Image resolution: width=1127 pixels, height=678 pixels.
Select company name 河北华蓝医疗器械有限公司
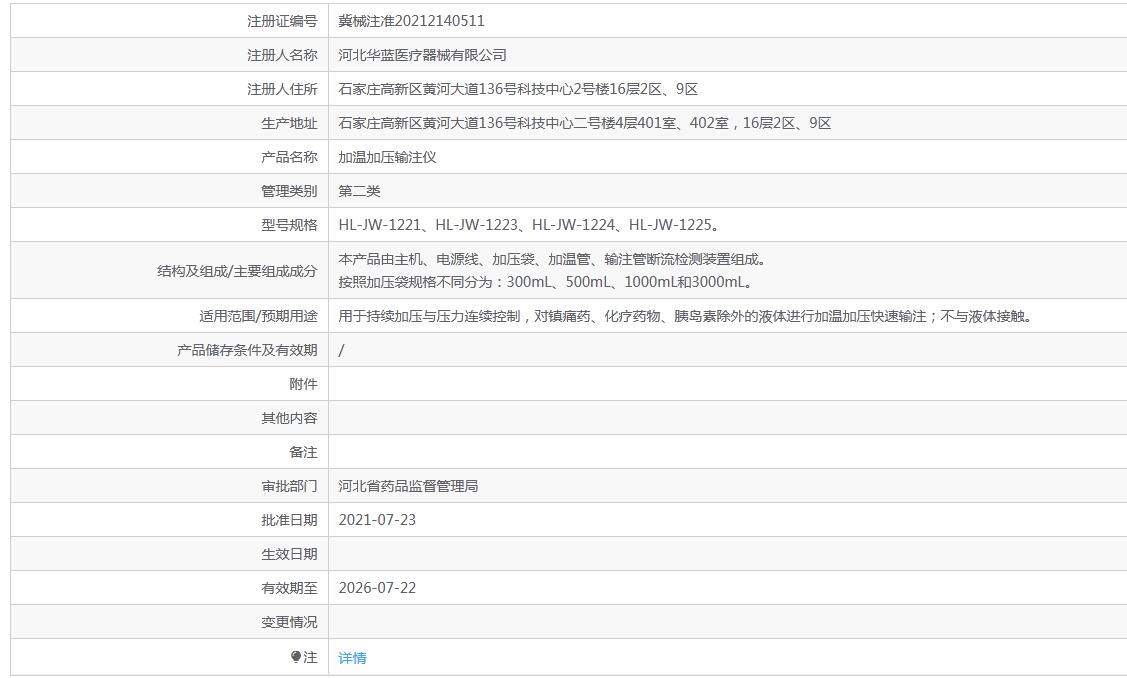coord(423,55)
